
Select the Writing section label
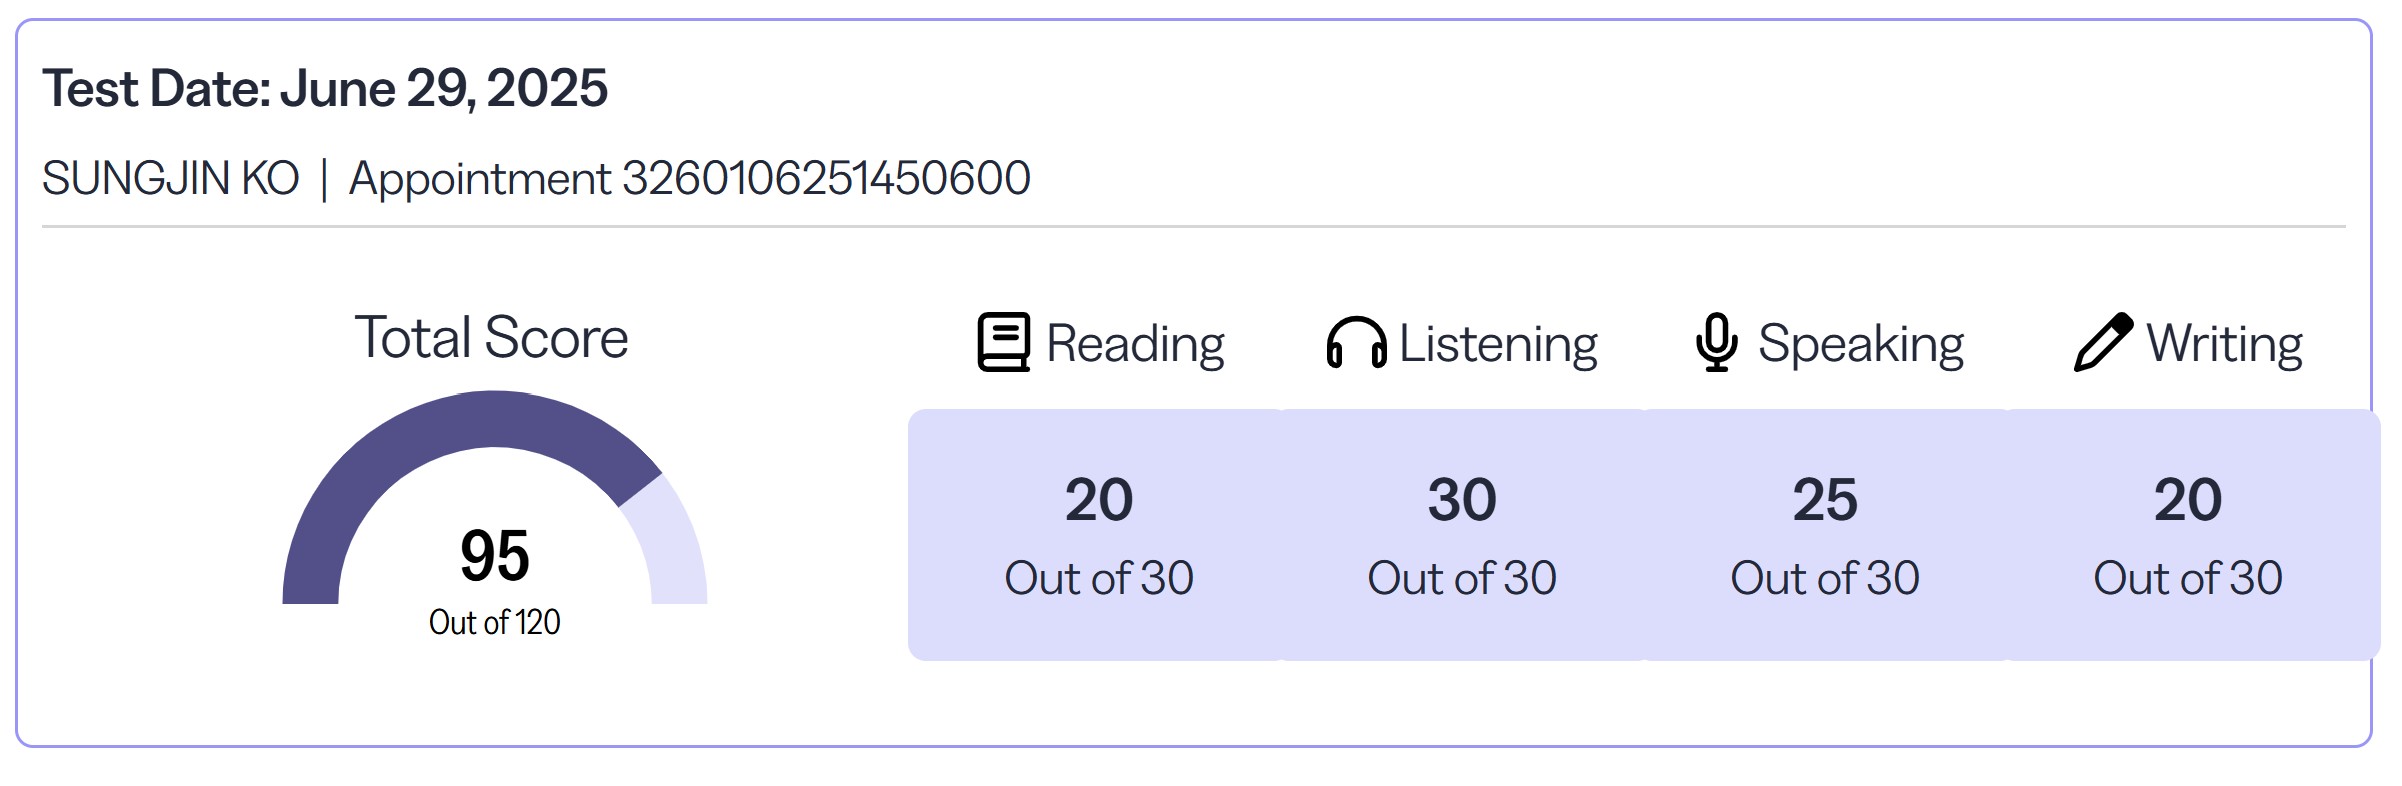[2224, 344]
